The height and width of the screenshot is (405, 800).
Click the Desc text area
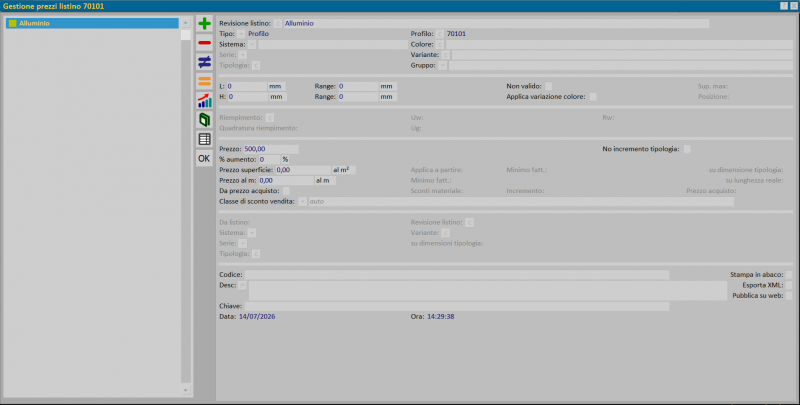[487, 290]
